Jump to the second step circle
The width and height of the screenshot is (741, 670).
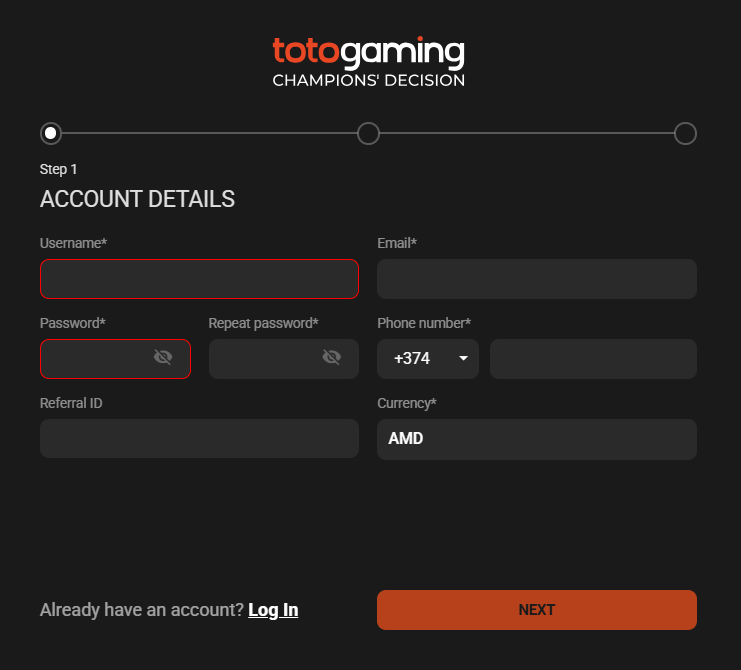click(368, 133)
